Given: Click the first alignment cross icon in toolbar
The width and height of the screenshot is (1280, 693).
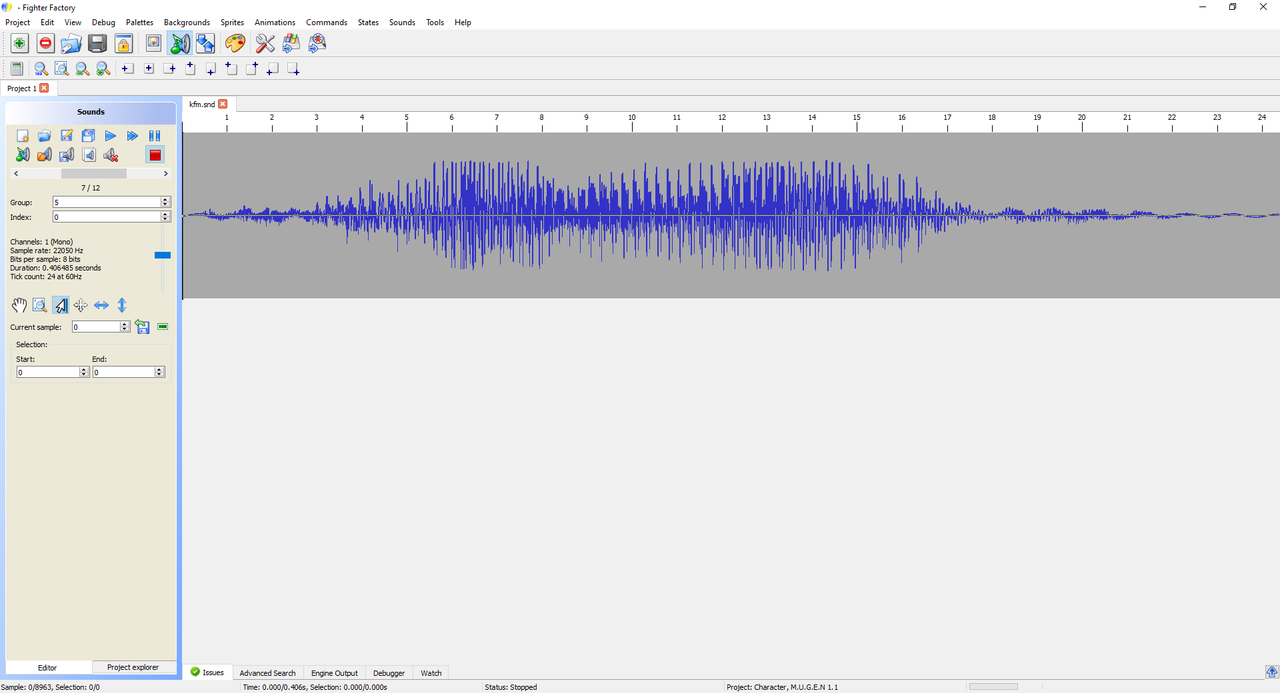Looking at the screenshot, I should pos(127,69).
